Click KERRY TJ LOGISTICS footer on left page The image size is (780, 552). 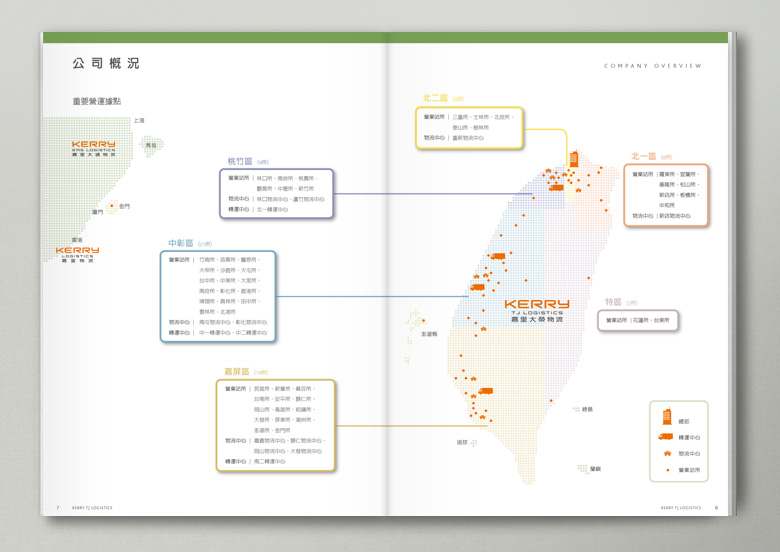(92, 508)
